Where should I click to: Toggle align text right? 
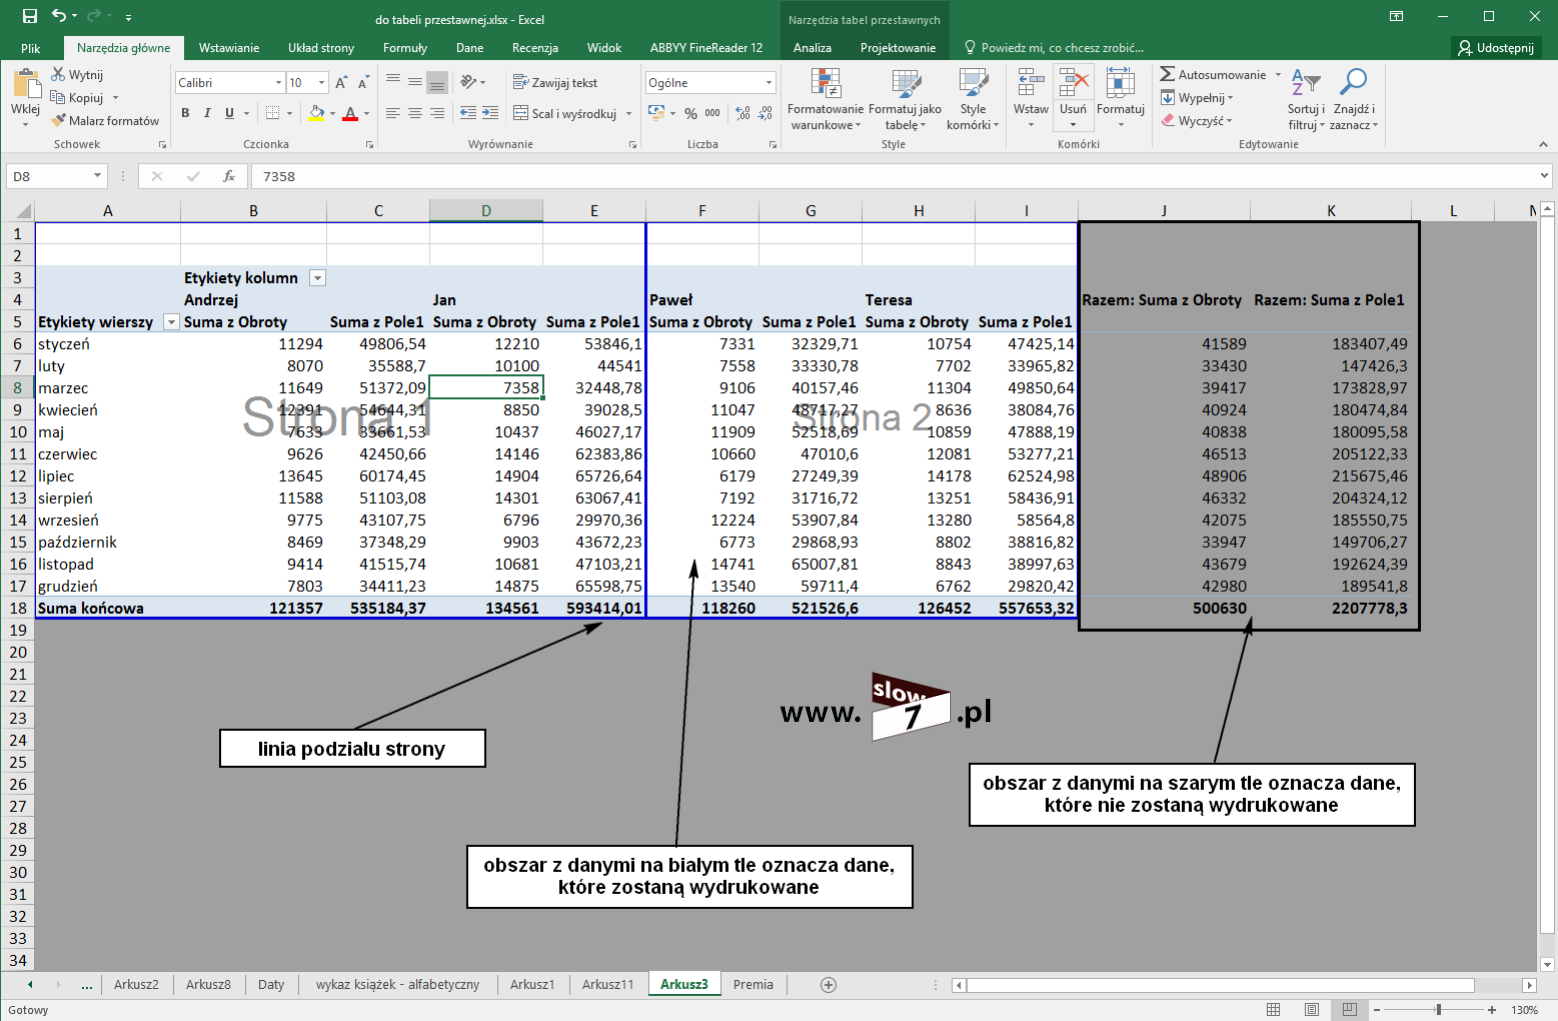[437, 113]
